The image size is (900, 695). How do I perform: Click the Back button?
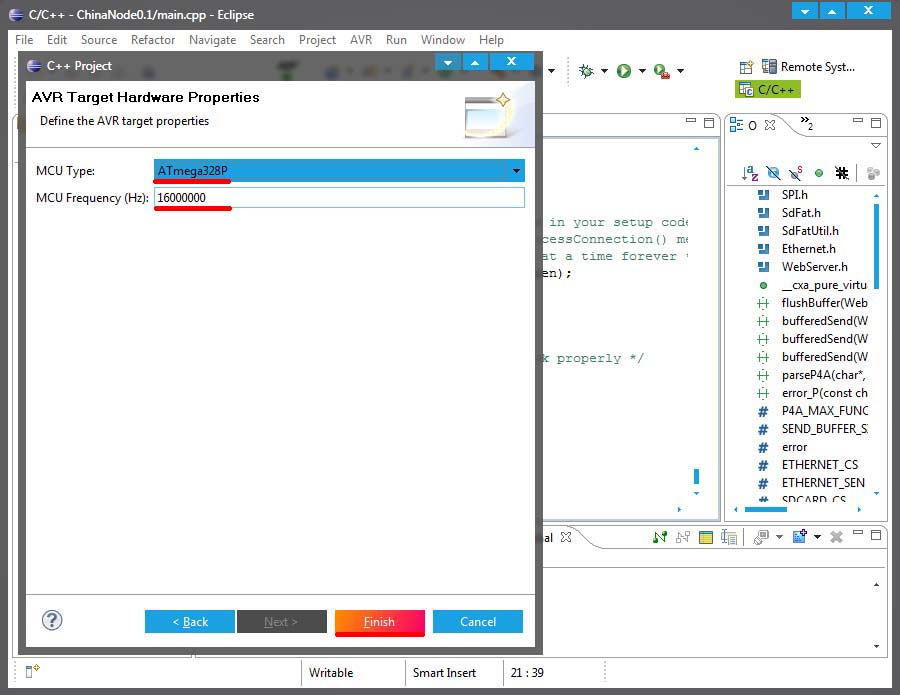190,622
